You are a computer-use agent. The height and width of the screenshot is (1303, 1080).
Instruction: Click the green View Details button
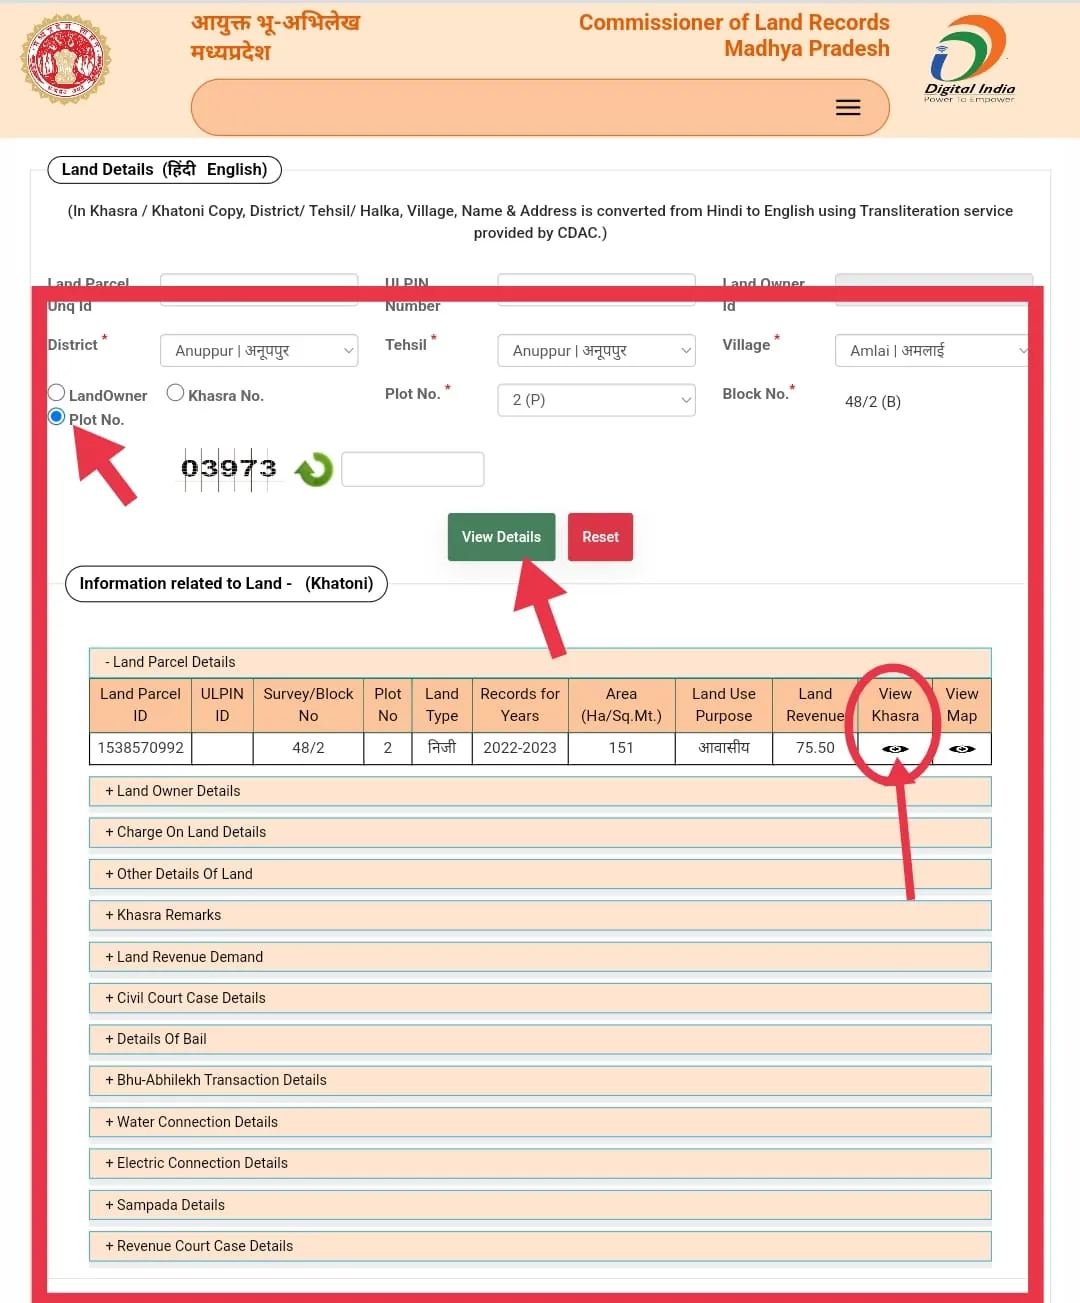point(501,537)
